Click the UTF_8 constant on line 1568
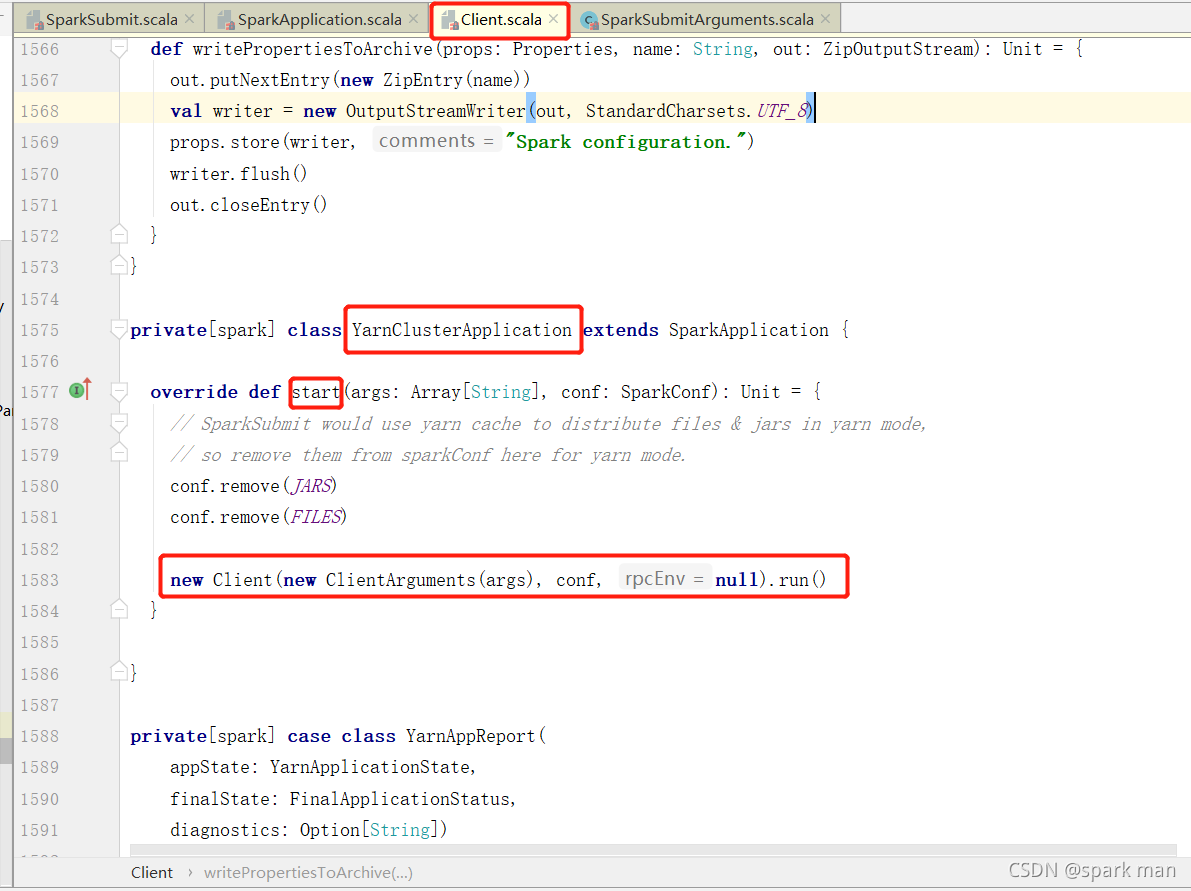This screenshot has width=1191, height=891. click(x=782, y=111)
